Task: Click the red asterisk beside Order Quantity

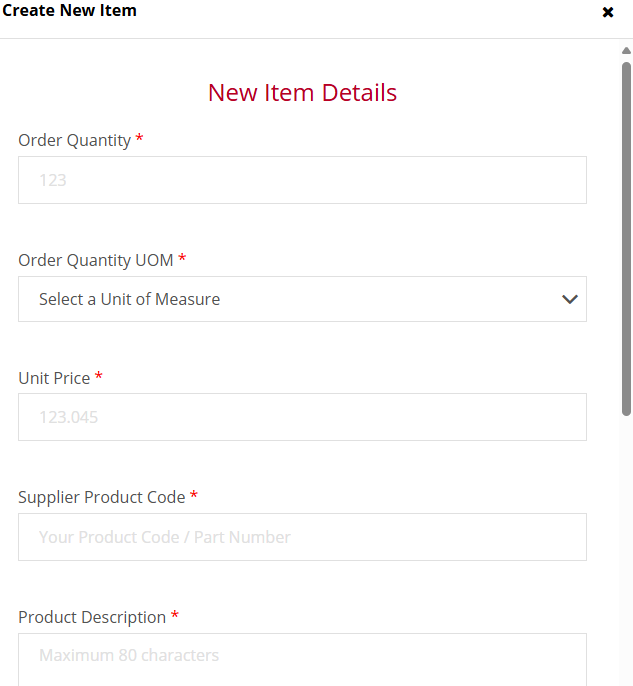Action: click(139, 138)
